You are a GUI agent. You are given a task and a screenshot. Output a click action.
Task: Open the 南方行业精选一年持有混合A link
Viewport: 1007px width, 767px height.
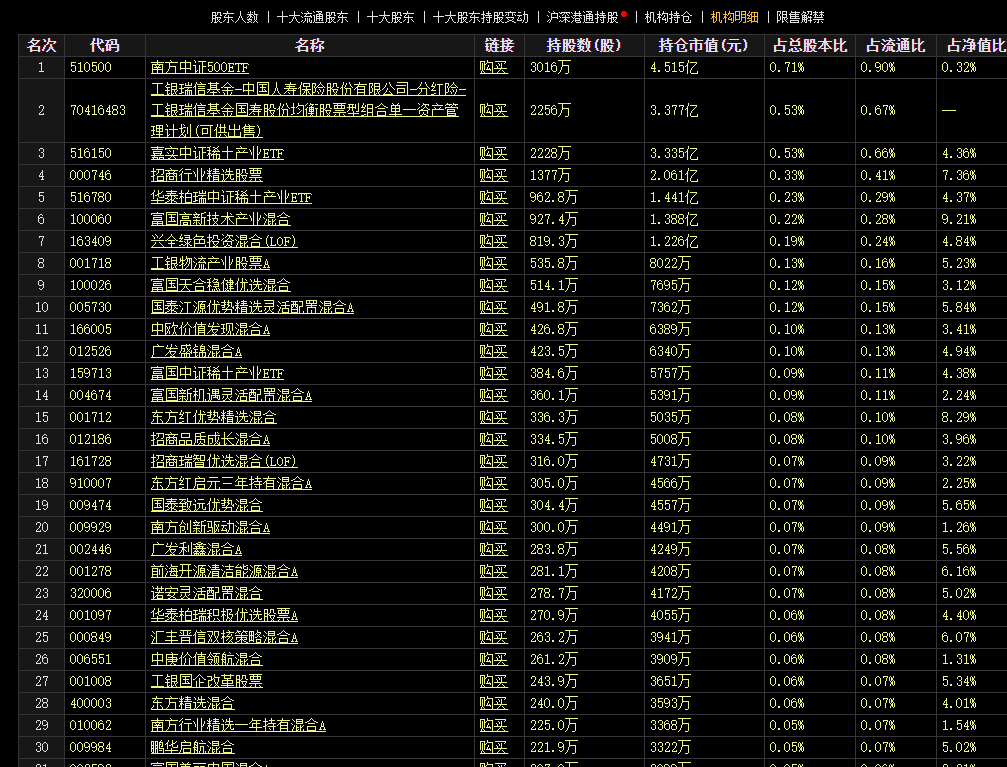coord(238,725)
